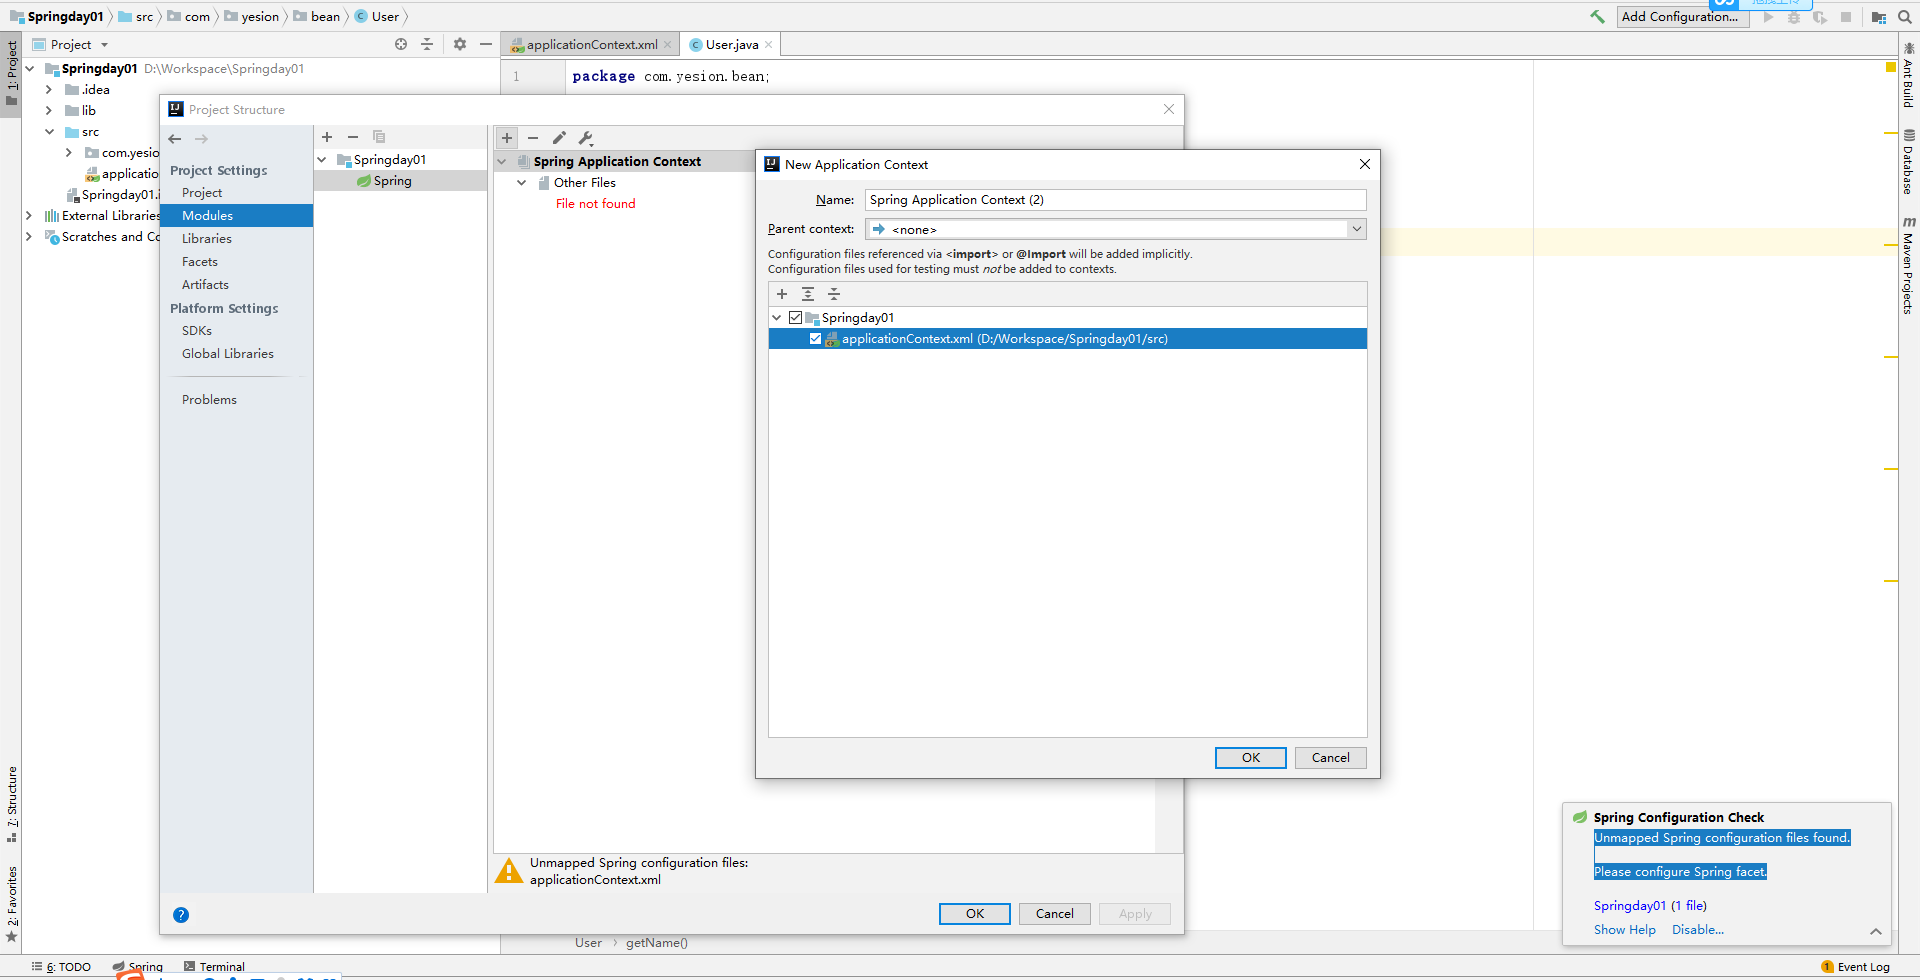Screen dimensions: 1920x980
Task: Close the User.java editor tab
Action: 768,45
